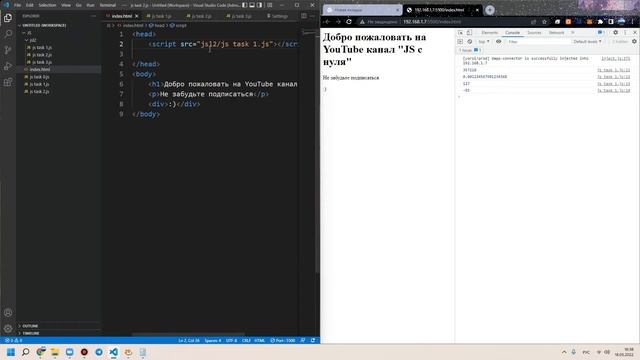The image size is (640, 360).
Task: Open the Accounts menu in the activity bar
Action: tap(8, 313)
